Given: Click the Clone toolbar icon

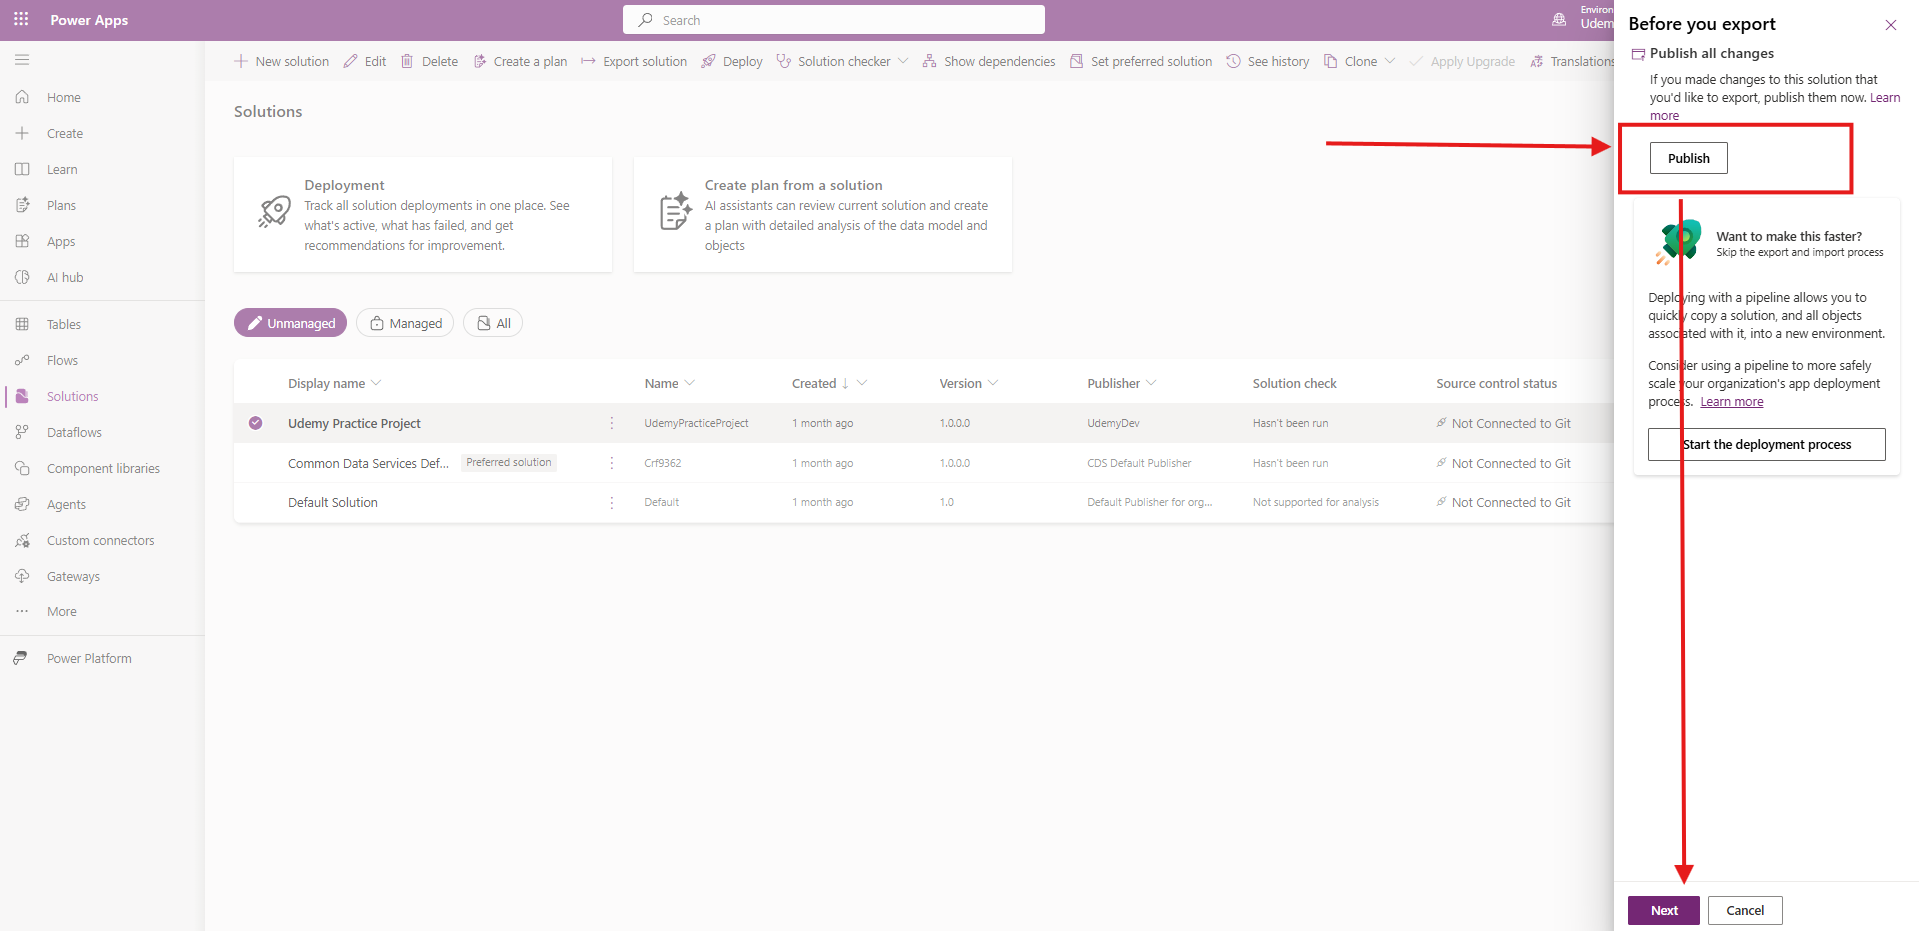Looking at the screenshot, I should pyautogui.click(x=1330, y=61).
